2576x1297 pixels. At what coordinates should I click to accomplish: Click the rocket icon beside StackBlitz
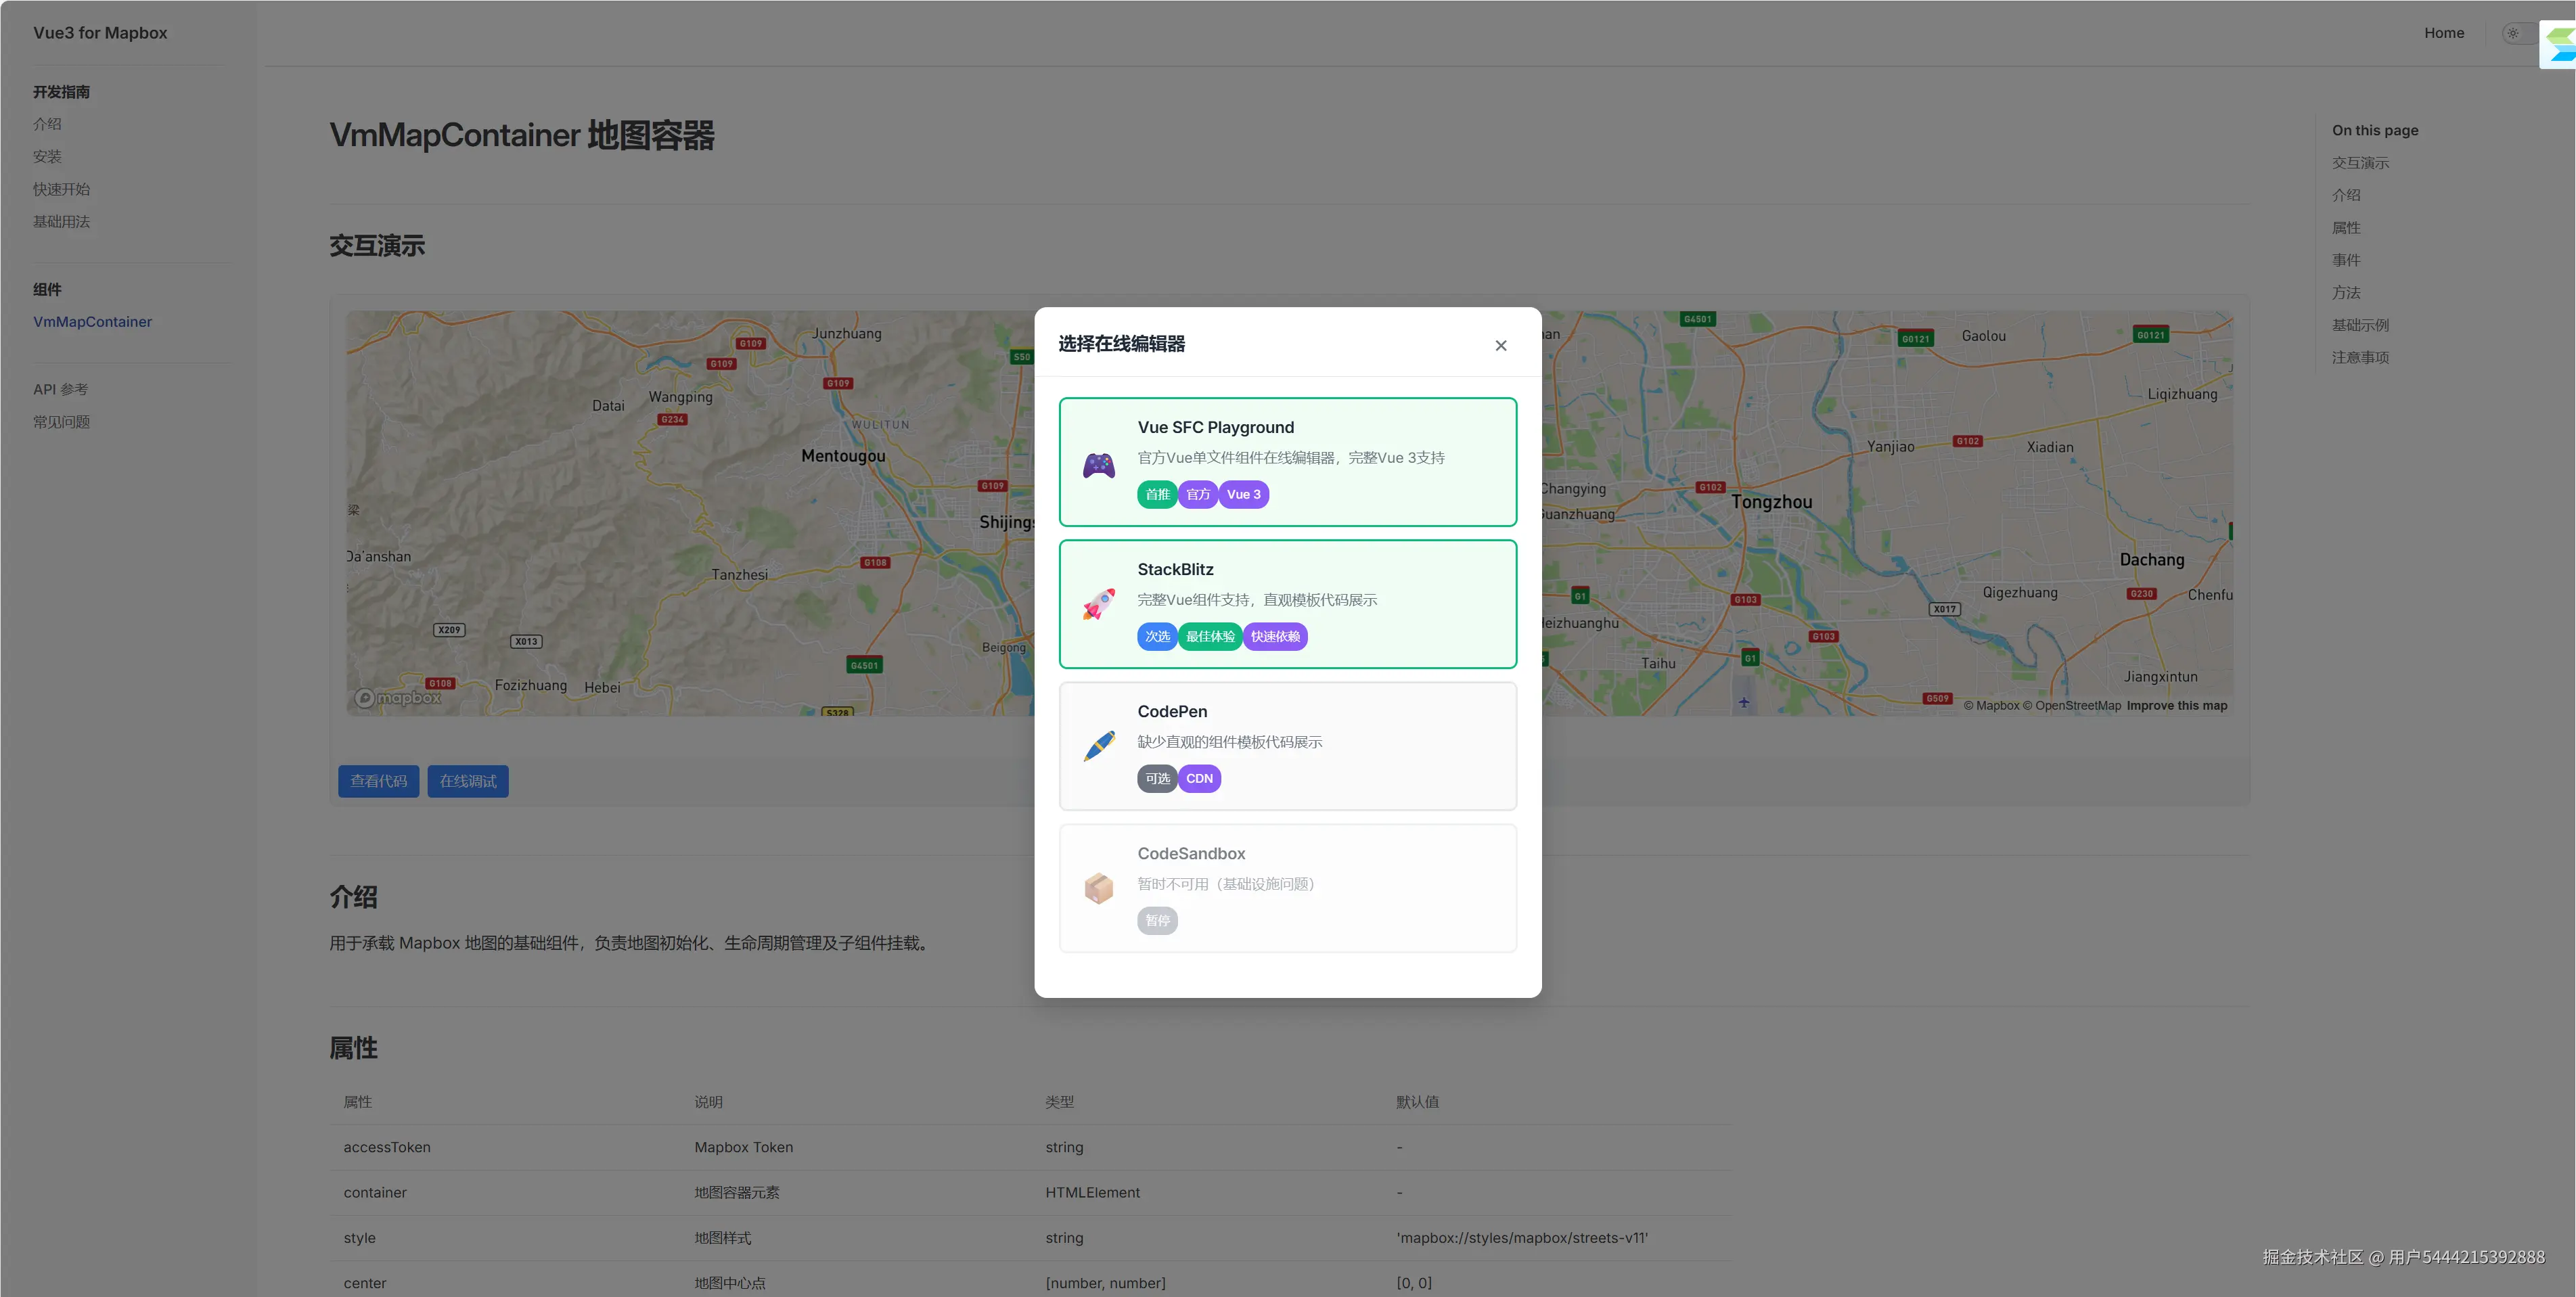(x=1098, y=605)
